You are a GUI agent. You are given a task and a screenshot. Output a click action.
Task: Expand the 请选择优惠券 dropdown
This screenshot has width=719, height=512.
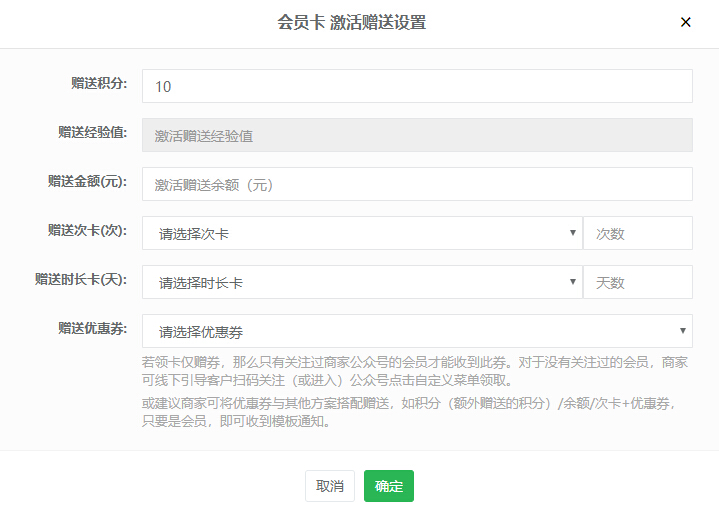coord(417,331)
